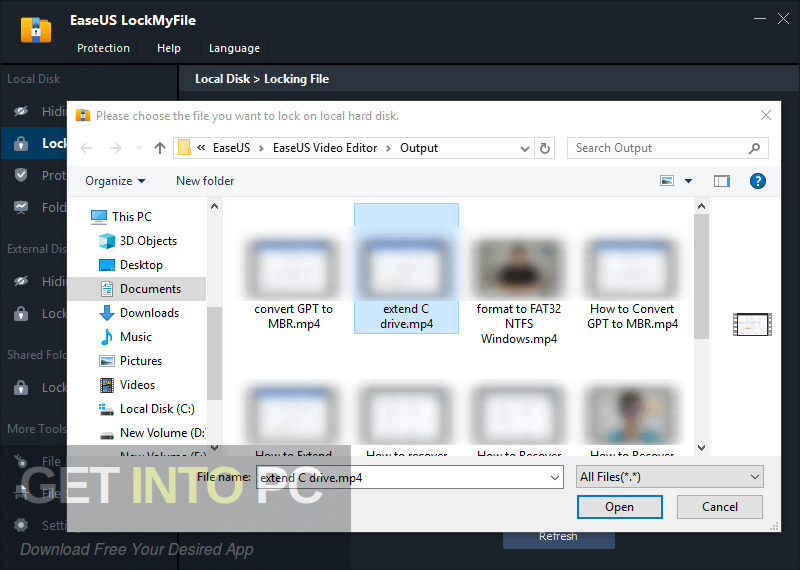The image size is (800, 570).
Task: Create a New folder
Action: (205, 181)
